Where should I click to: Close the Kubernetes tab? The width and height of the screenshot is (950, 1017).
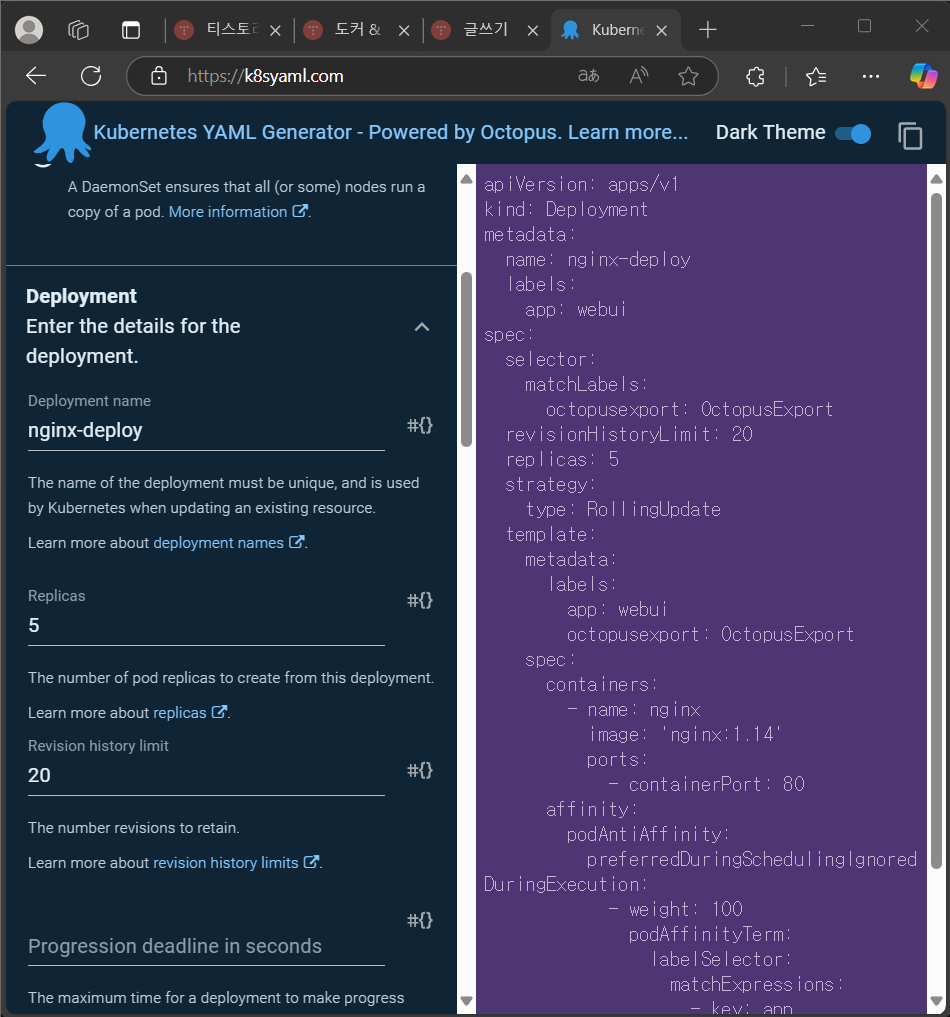[661, 30]
